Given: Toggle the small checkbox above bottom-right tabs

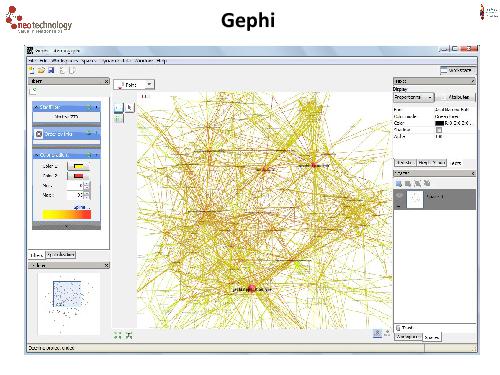Looking at the screenshot, I should click(x=398, y=328).
